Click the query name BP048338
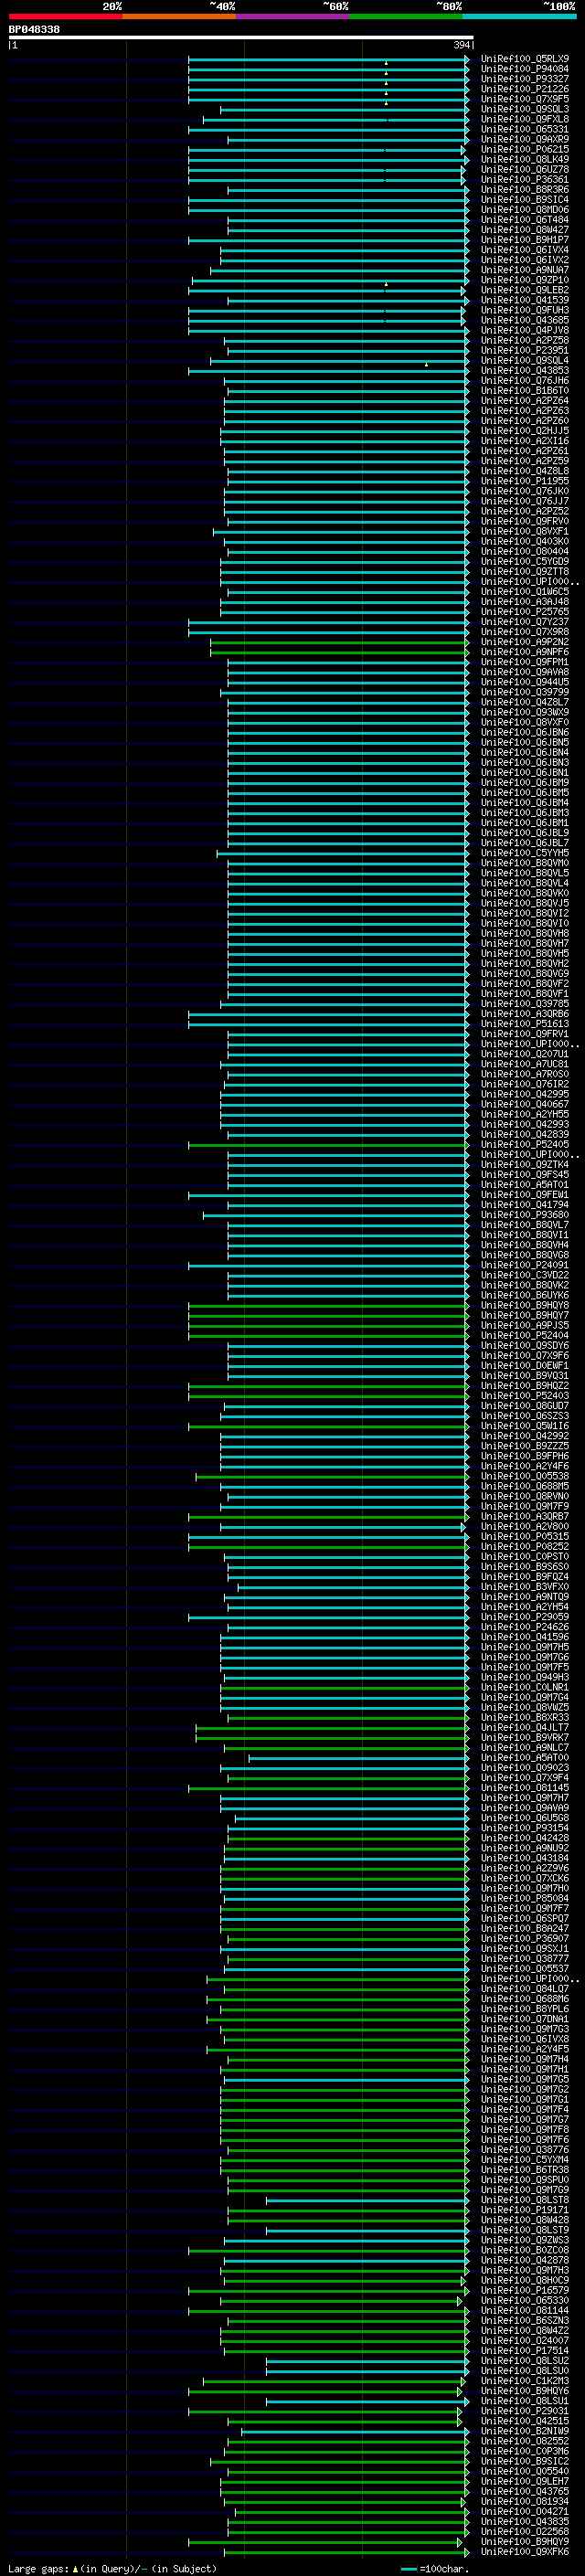585x2576 pixels. coord(34,29)
